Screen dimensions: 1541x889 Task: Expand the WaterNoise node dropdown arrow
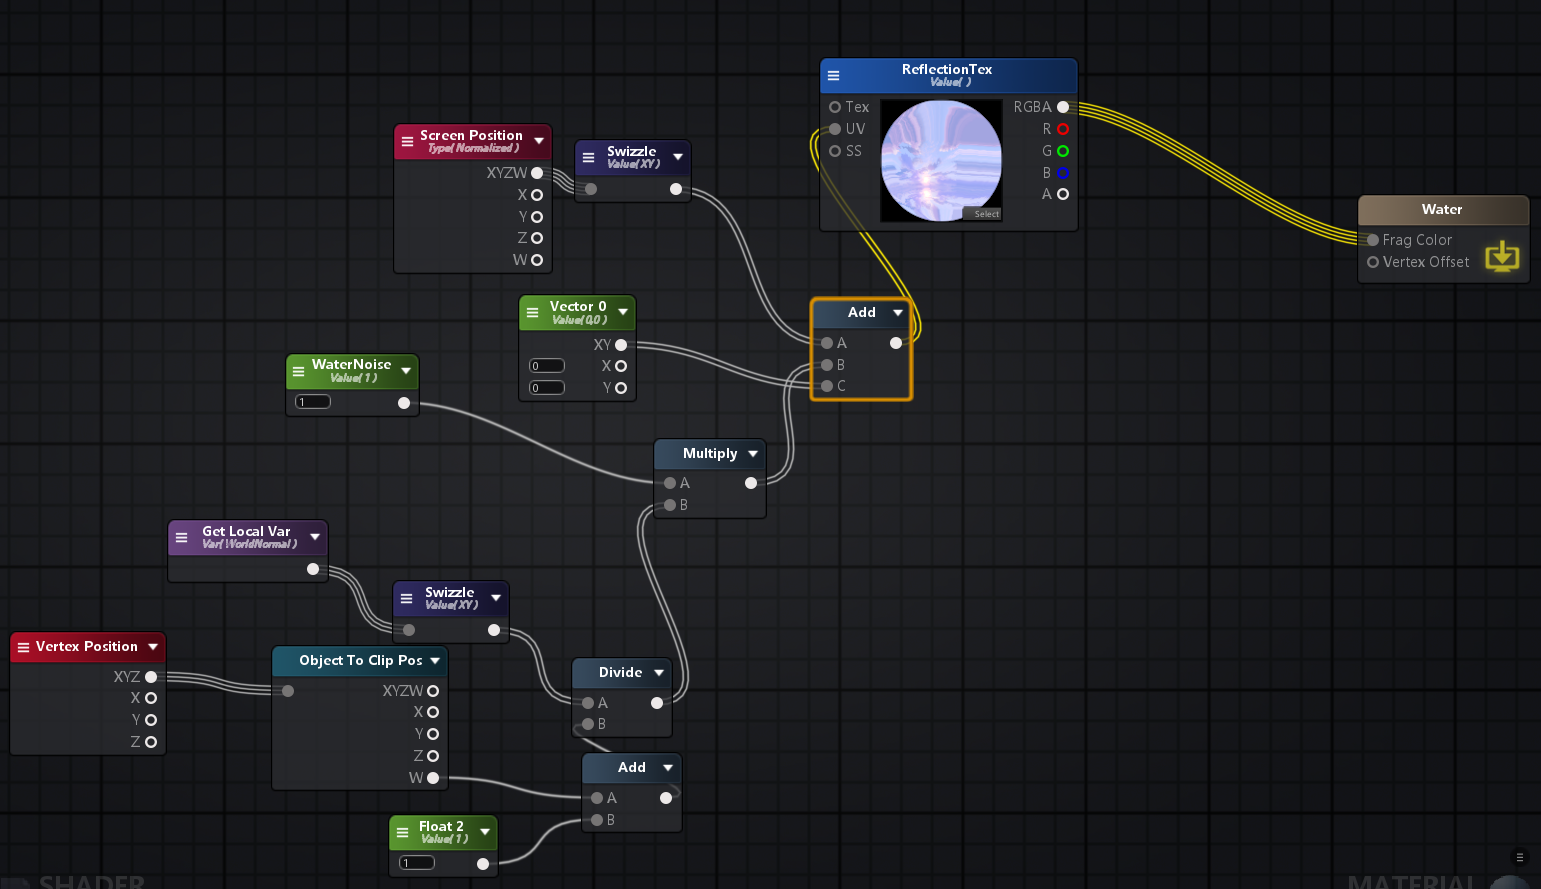tap(406, 371)
